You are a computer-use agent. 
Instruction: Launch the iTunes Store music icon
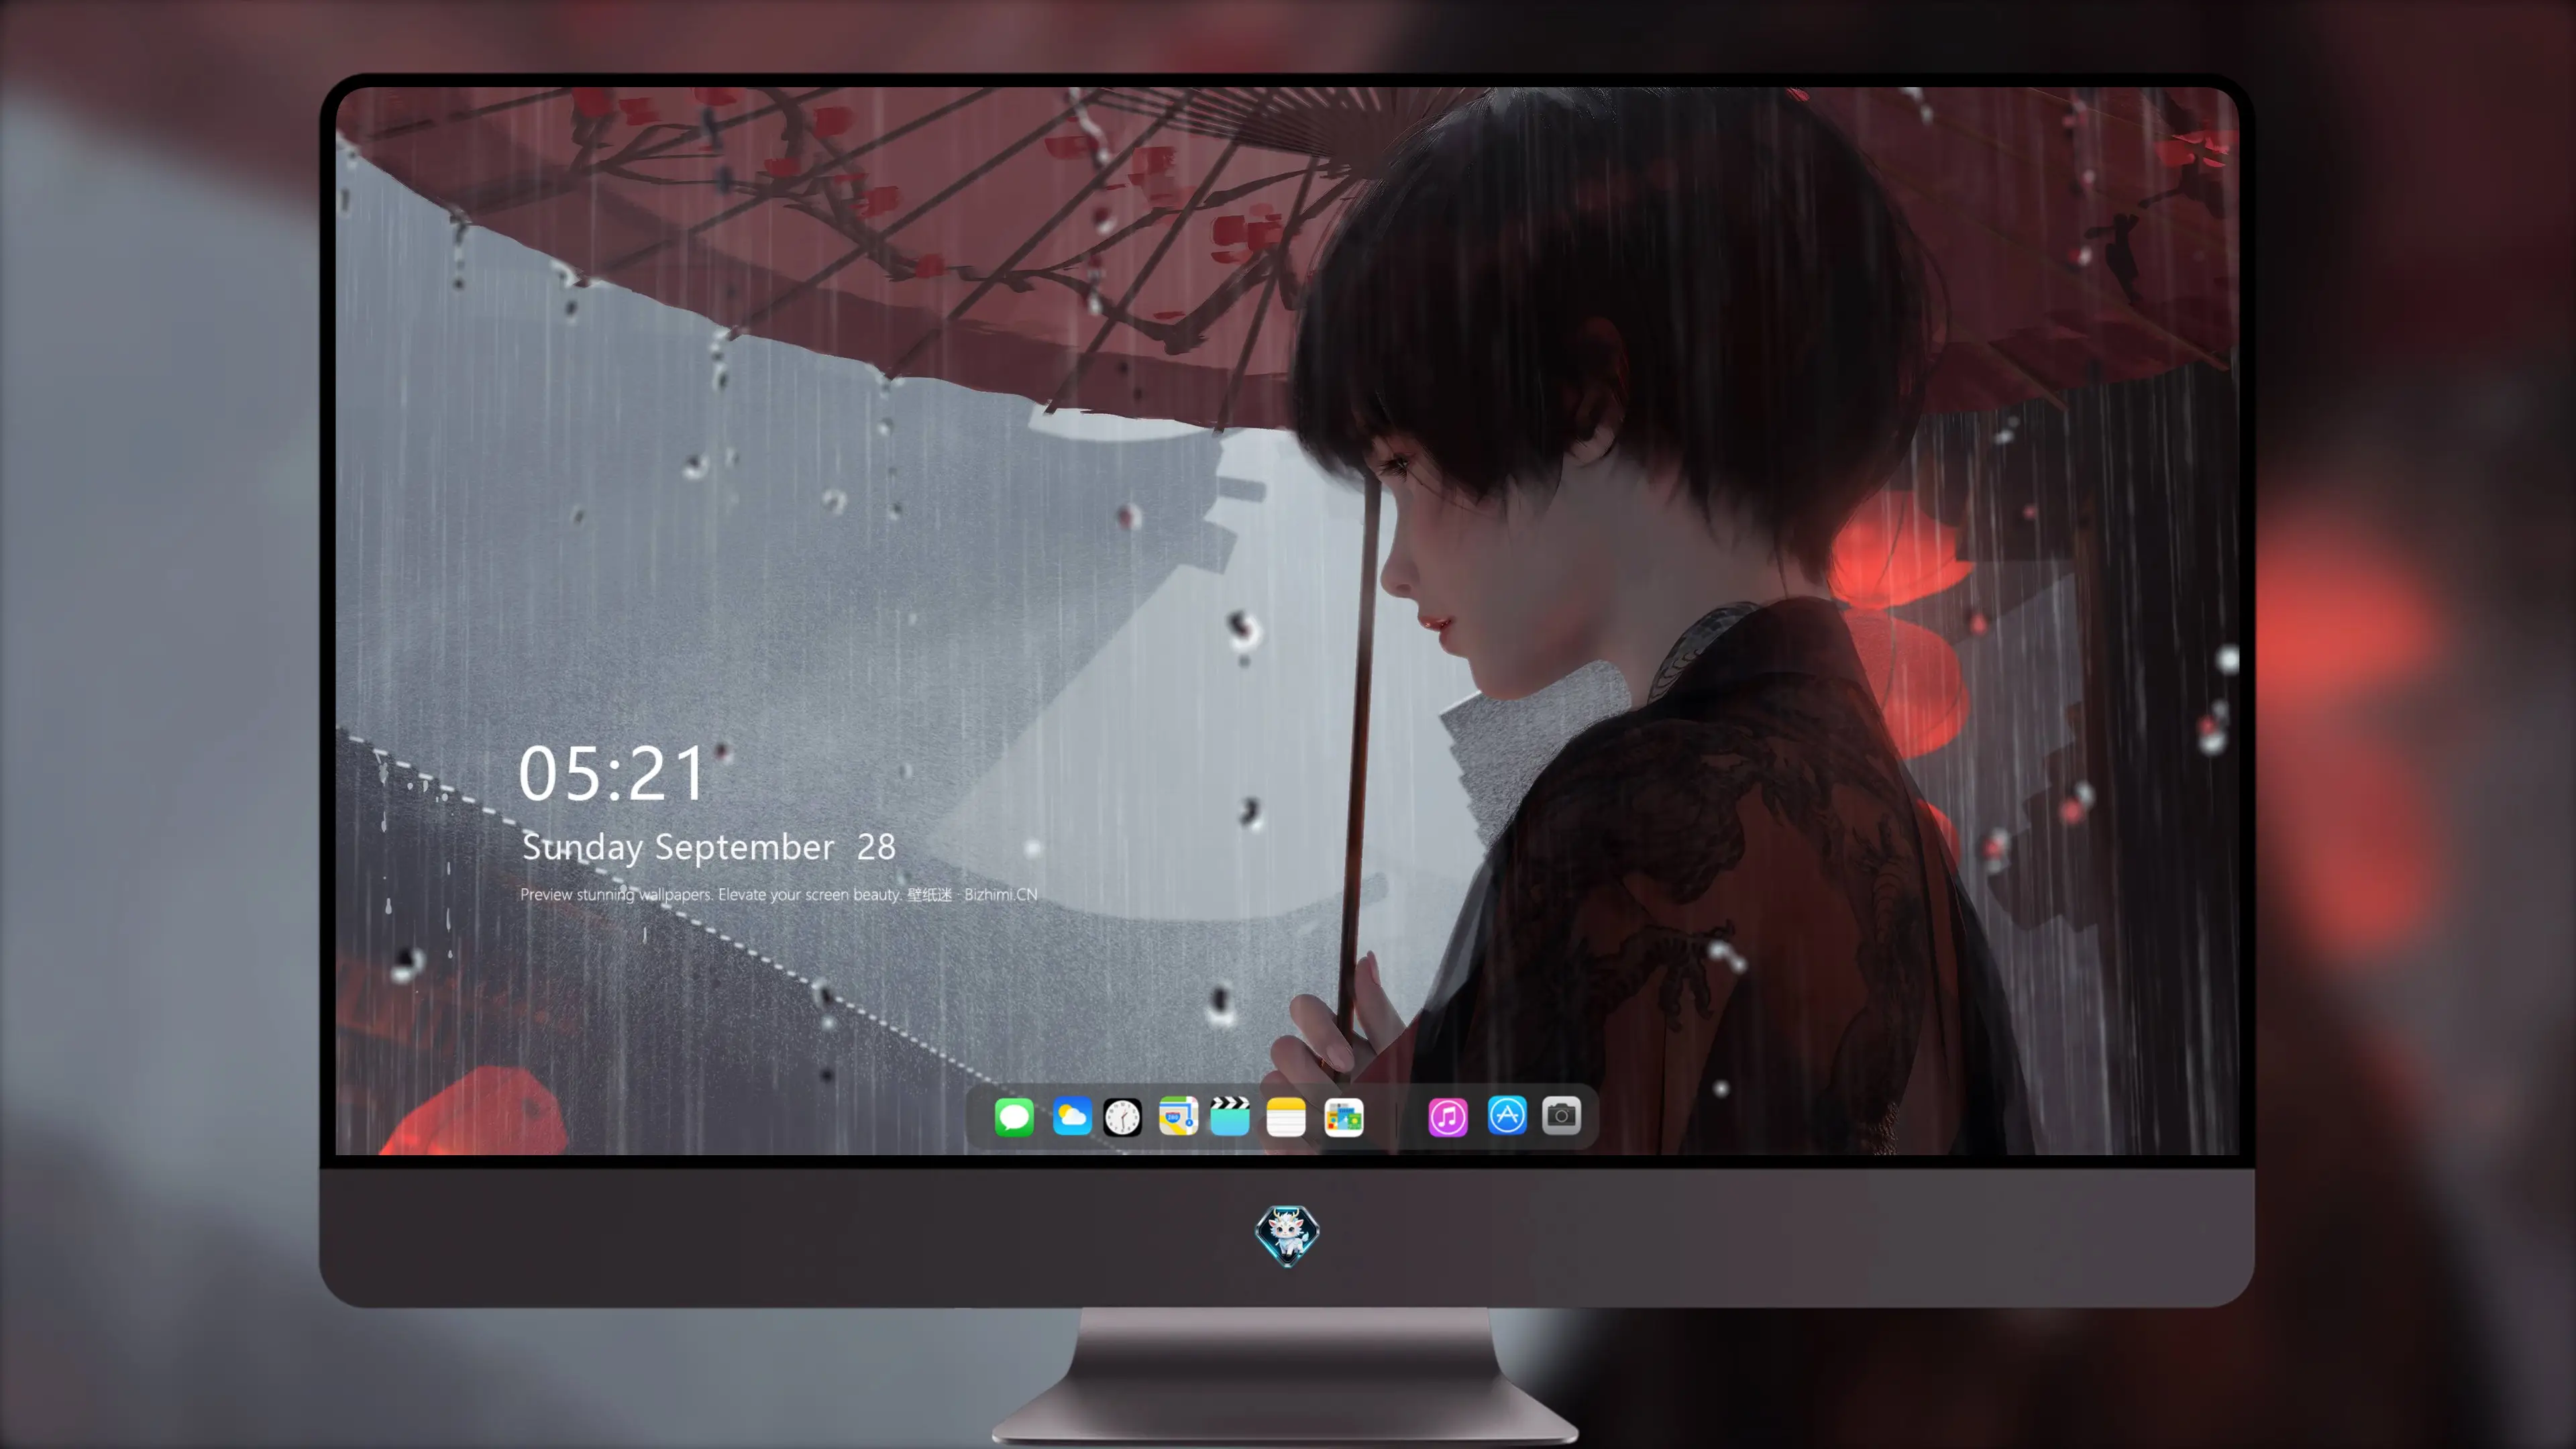tap(1448, 1116)
